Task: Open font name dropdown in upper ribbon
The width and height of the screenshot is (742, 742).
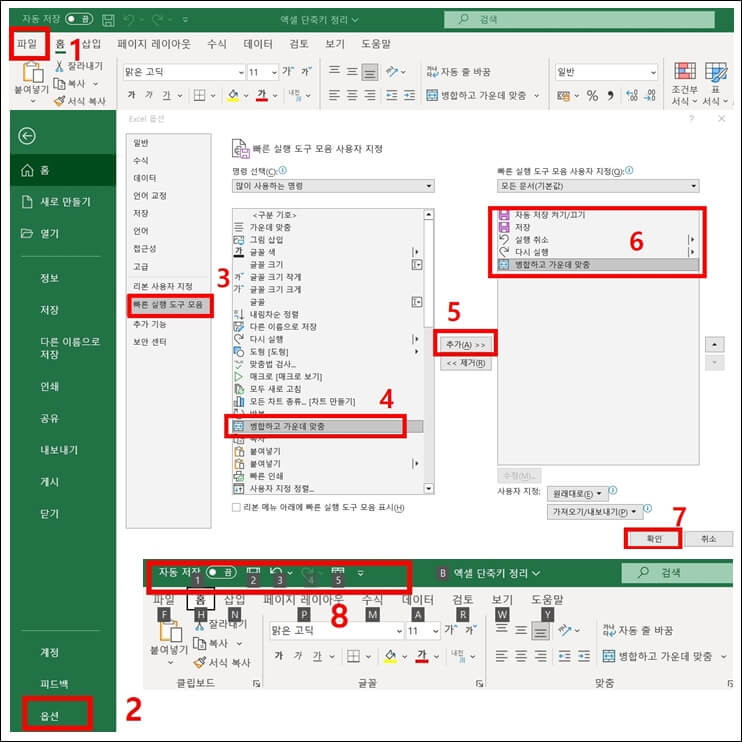Action: pyautogui.click(x=241, y=72)
